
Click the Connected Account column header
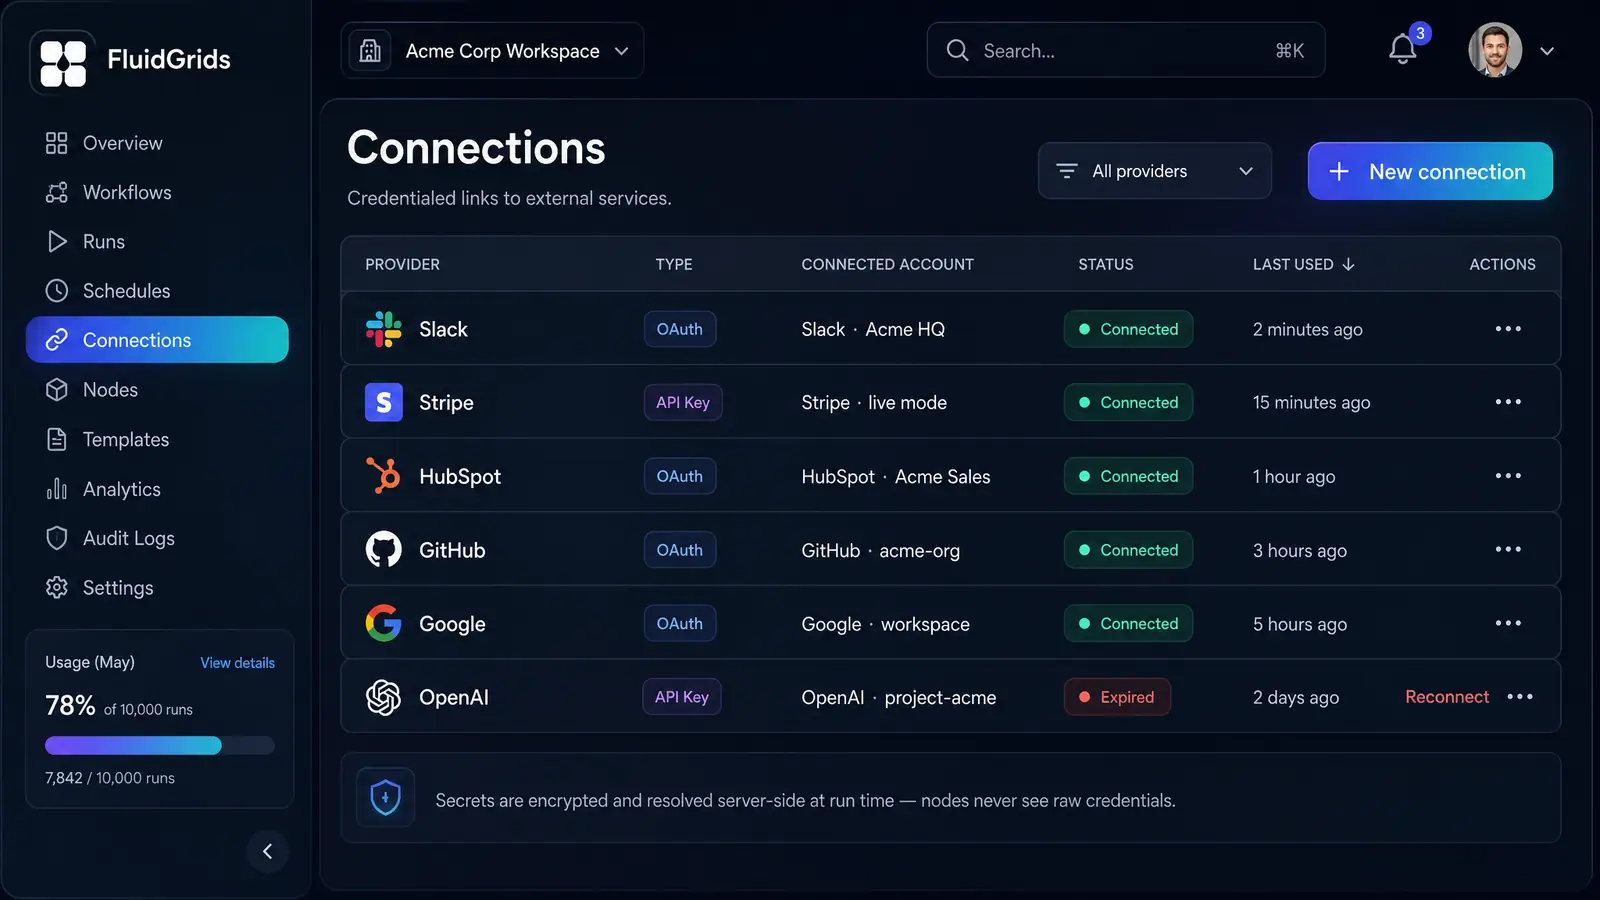point(887,264)
